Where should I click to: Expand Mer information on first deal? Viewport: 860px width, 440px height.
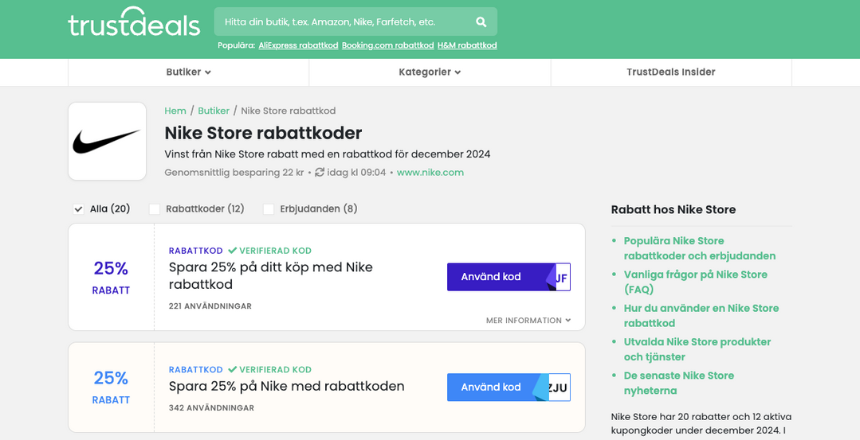pyautogui.click(x=528, y=320)
